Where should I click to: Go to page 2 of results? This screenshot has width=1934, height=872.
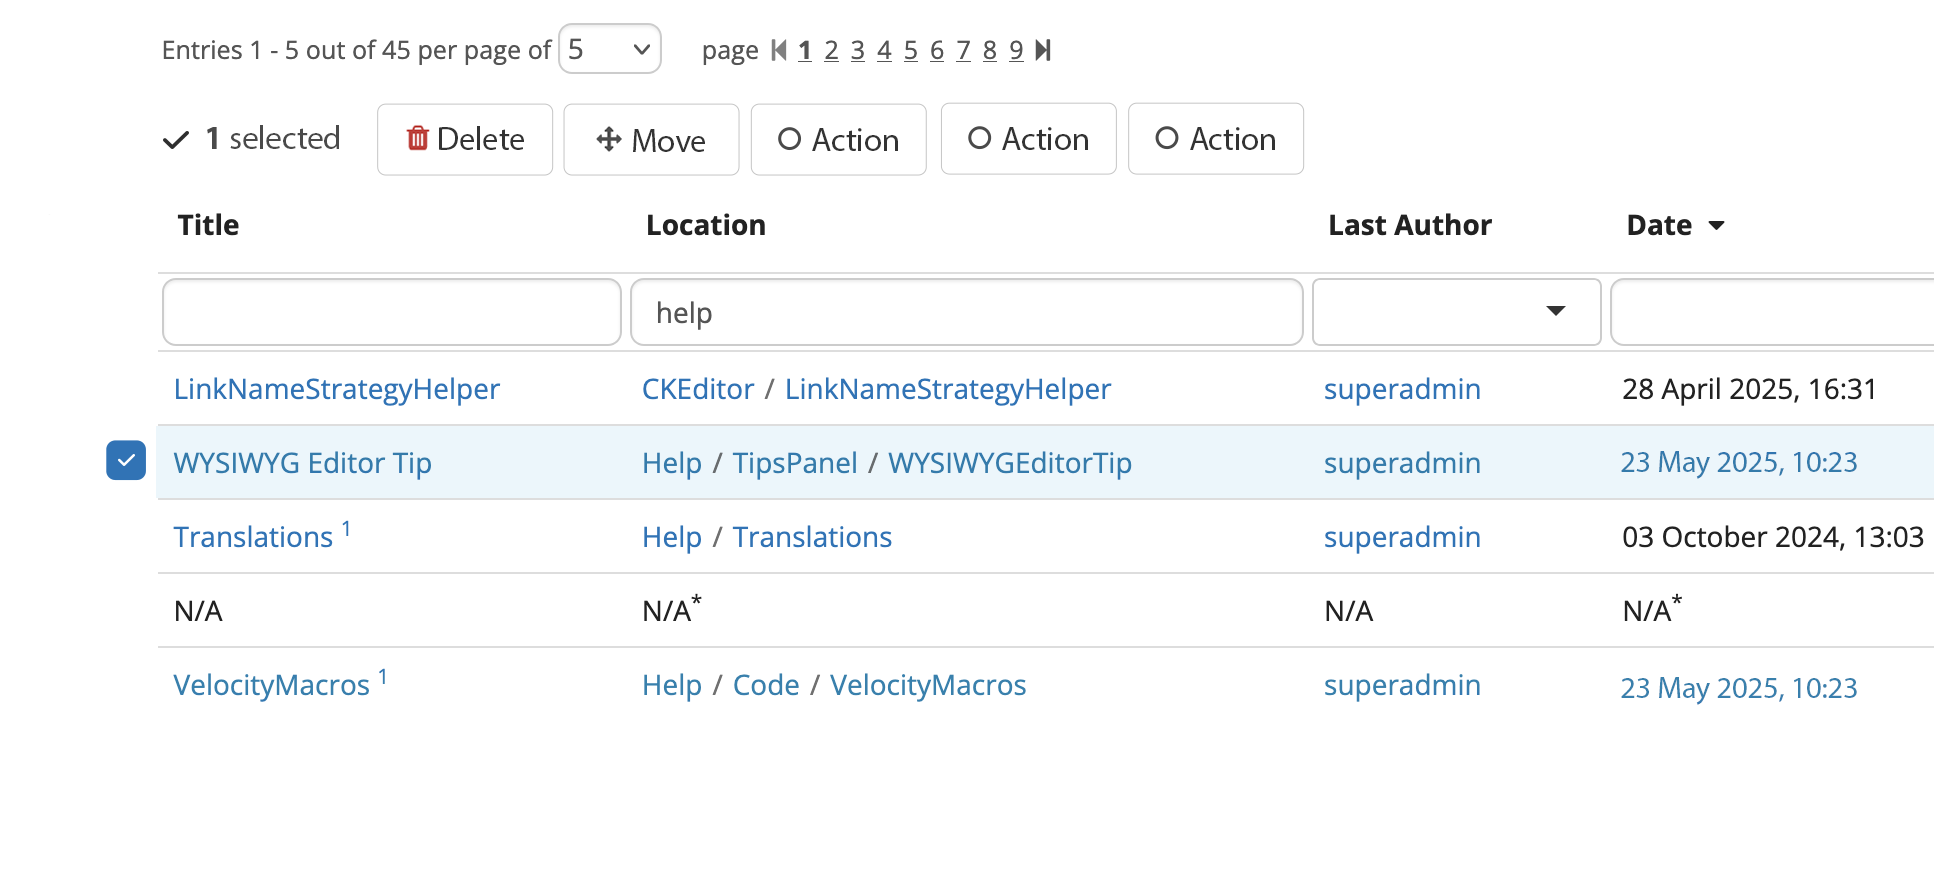tap(831, 50)
